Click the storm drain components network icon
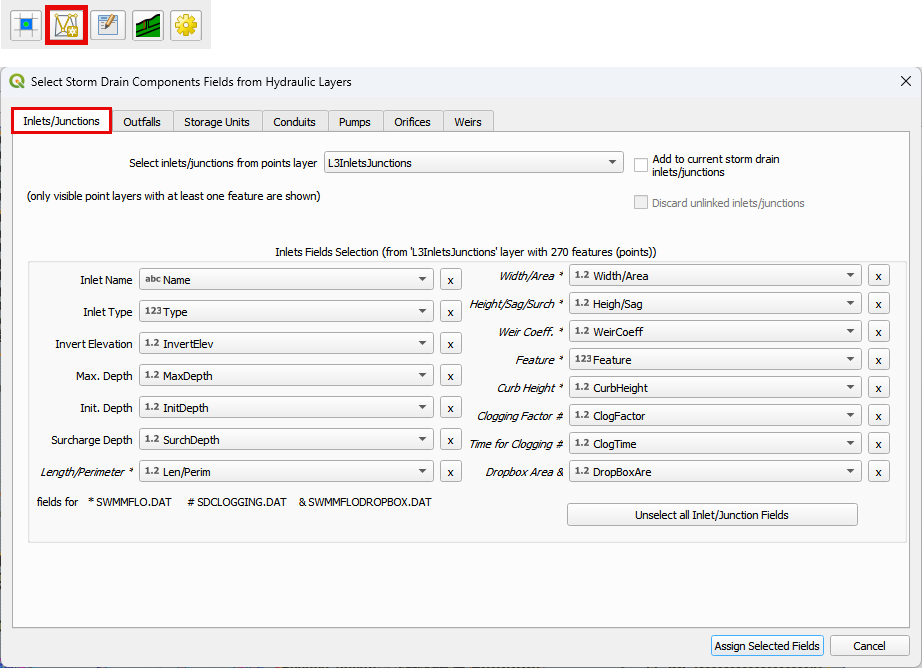The image size is (922, 668). click(x=66, y=25)
